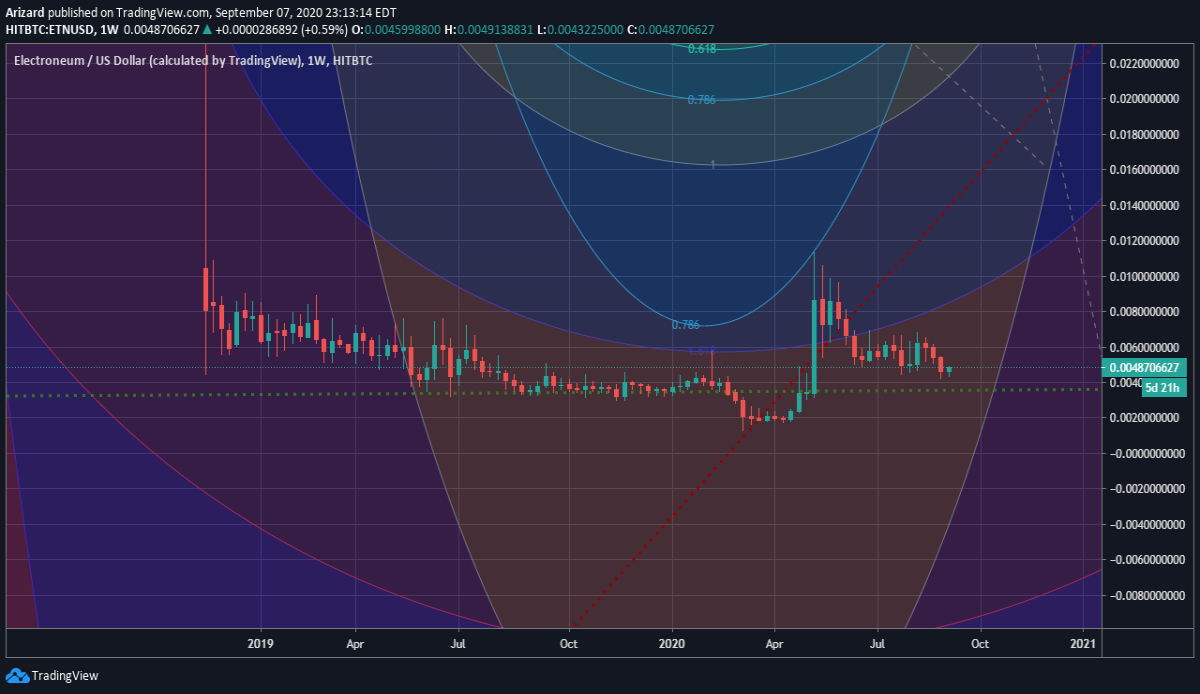Click the Oct label just before 2021
The width and height of the screenshot is (1200, 694).
tap(980, 644)
